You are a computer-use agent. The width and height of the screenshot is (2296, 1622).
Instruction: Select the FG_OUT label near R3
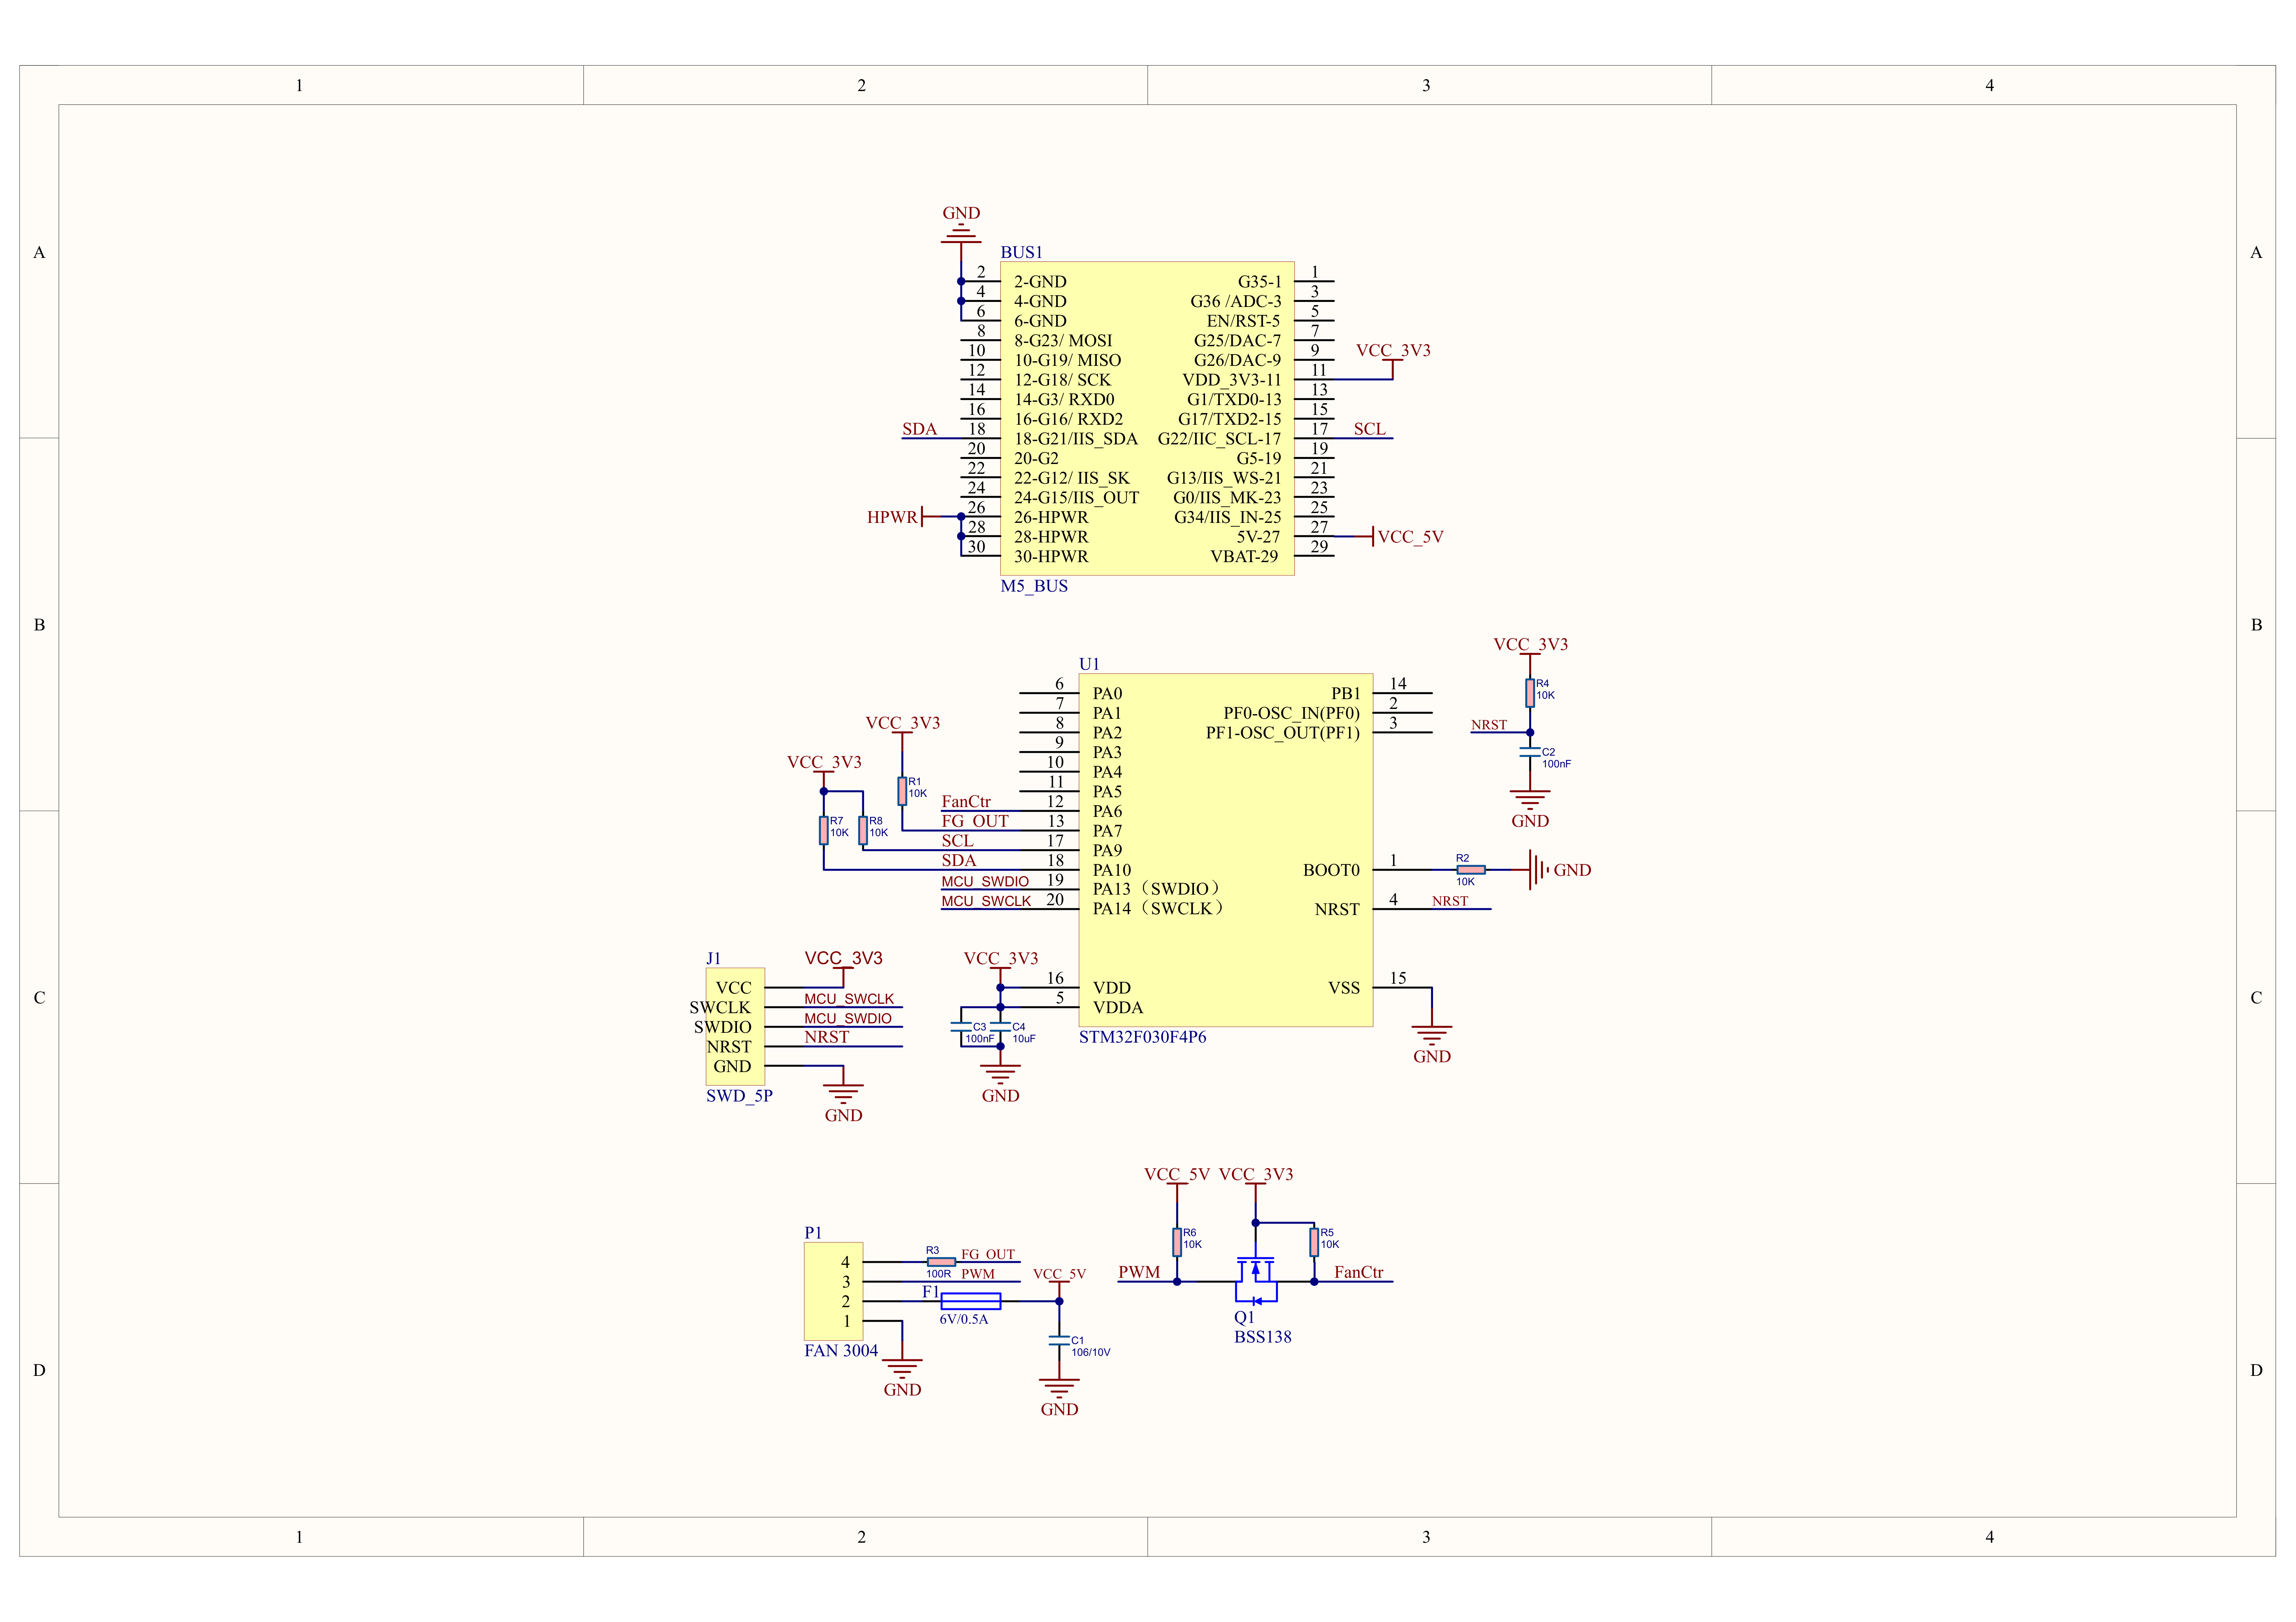(x=988, y=1254)
